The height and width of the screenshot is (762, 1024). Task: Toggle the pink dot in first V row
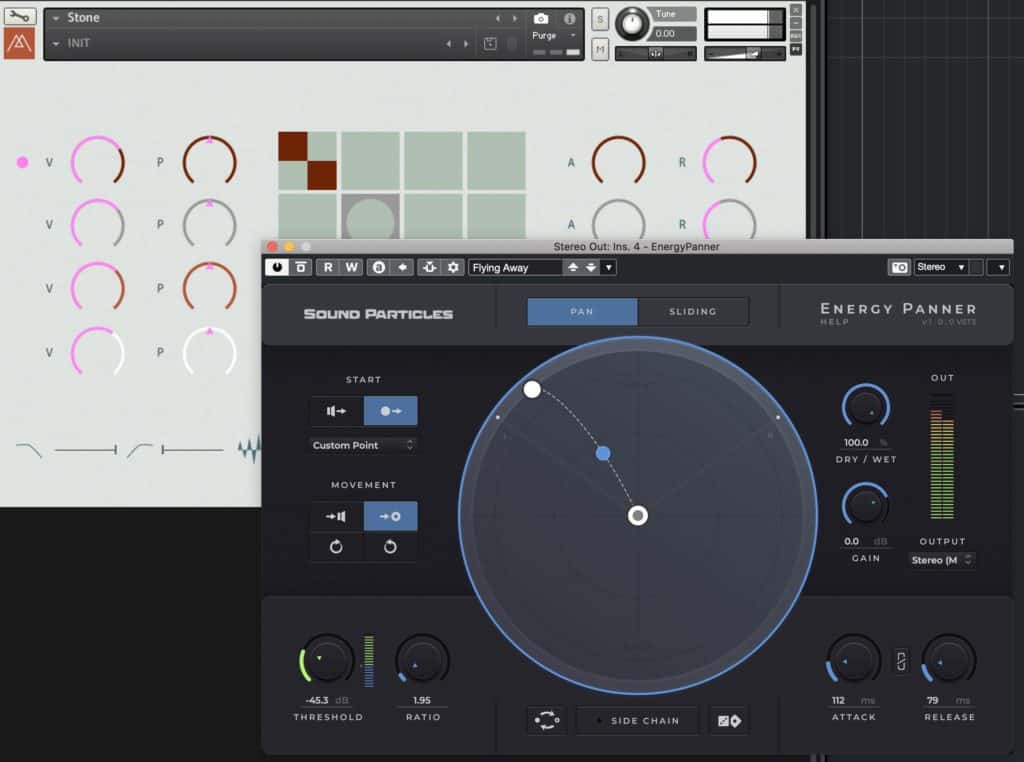(x=22, y=162)
